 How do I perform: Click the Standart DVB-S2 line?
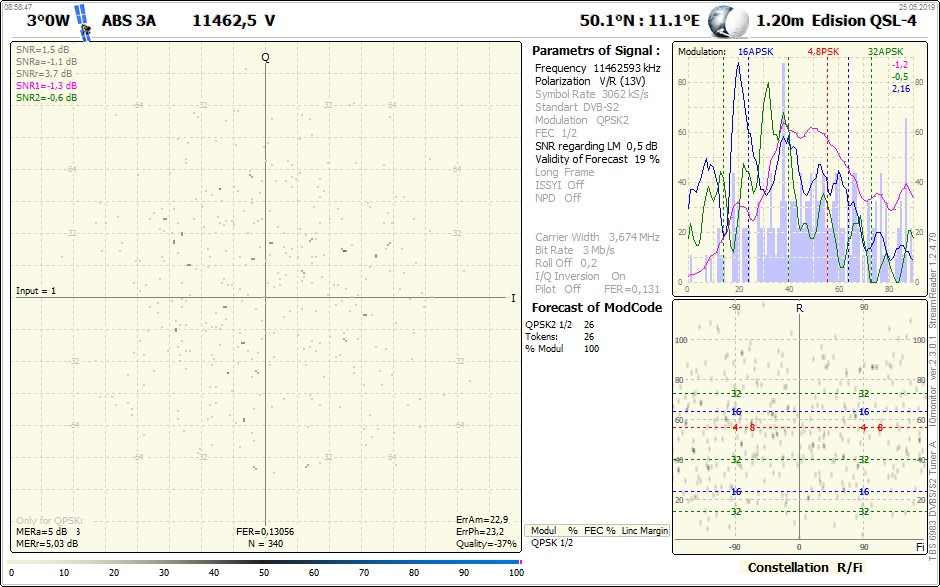pos(577,107)
